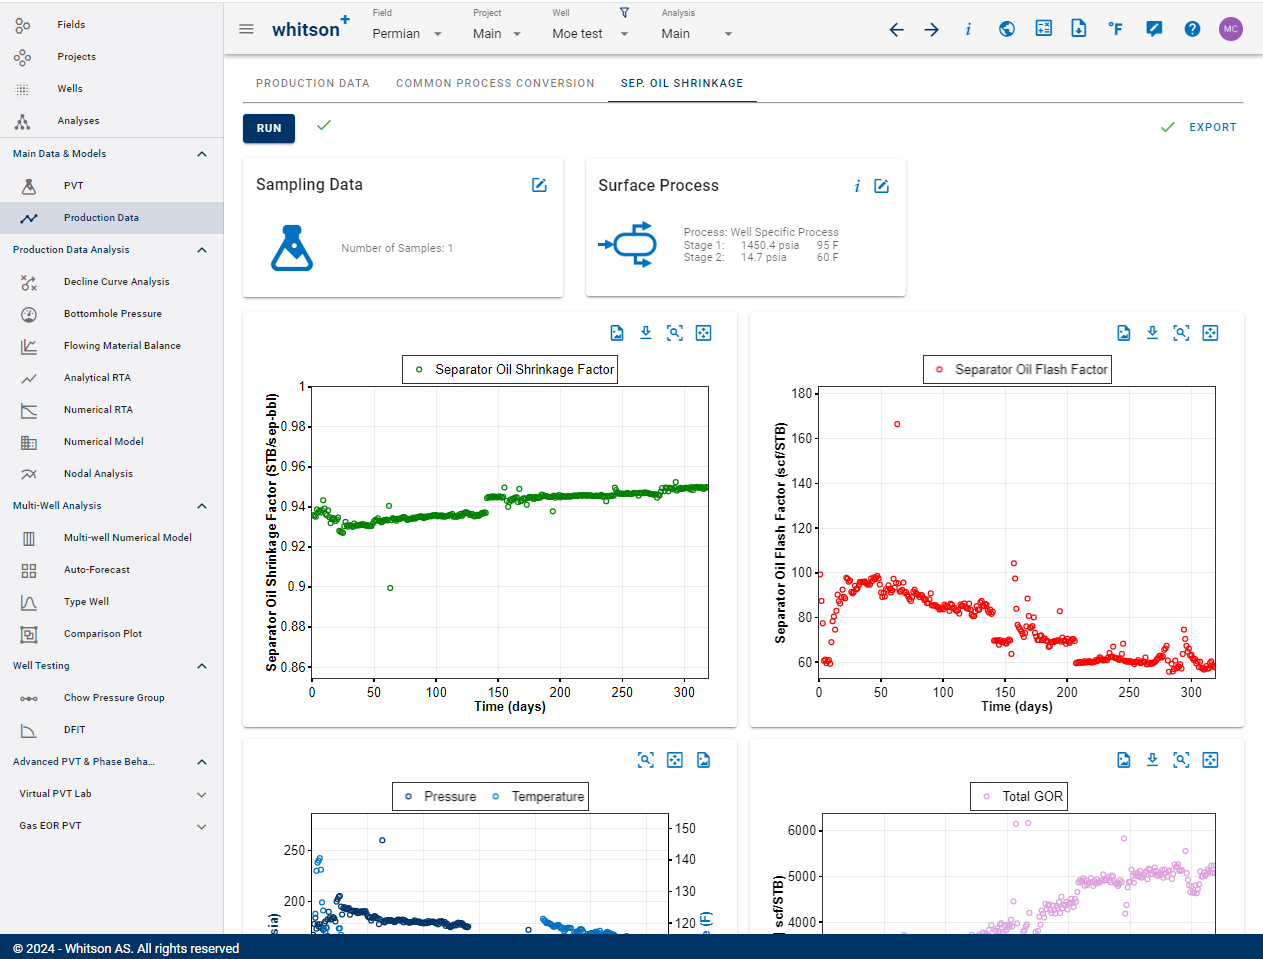
Task: Zoom tool on Pressure Temperature chart
Action: pos(646,760)
